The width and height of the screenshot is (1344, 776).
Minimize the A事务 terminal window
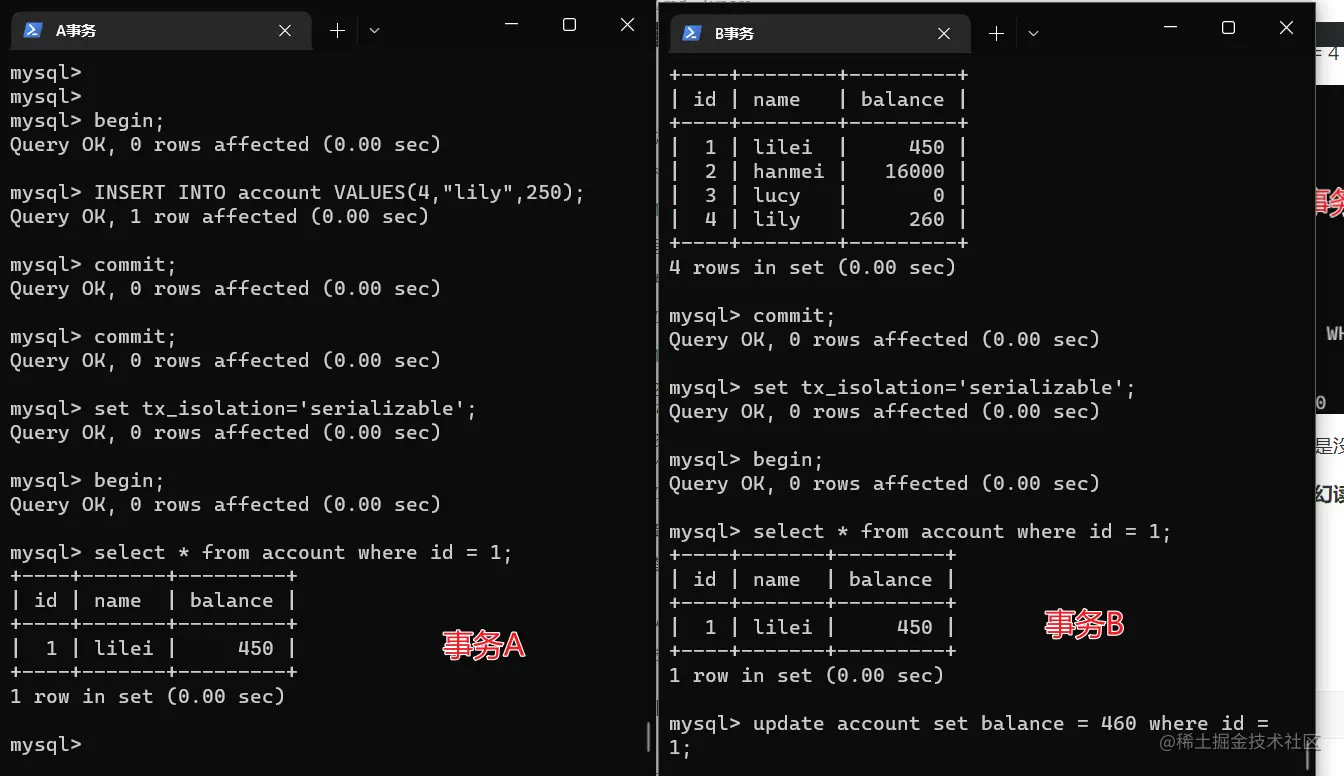tap(511, 25)
